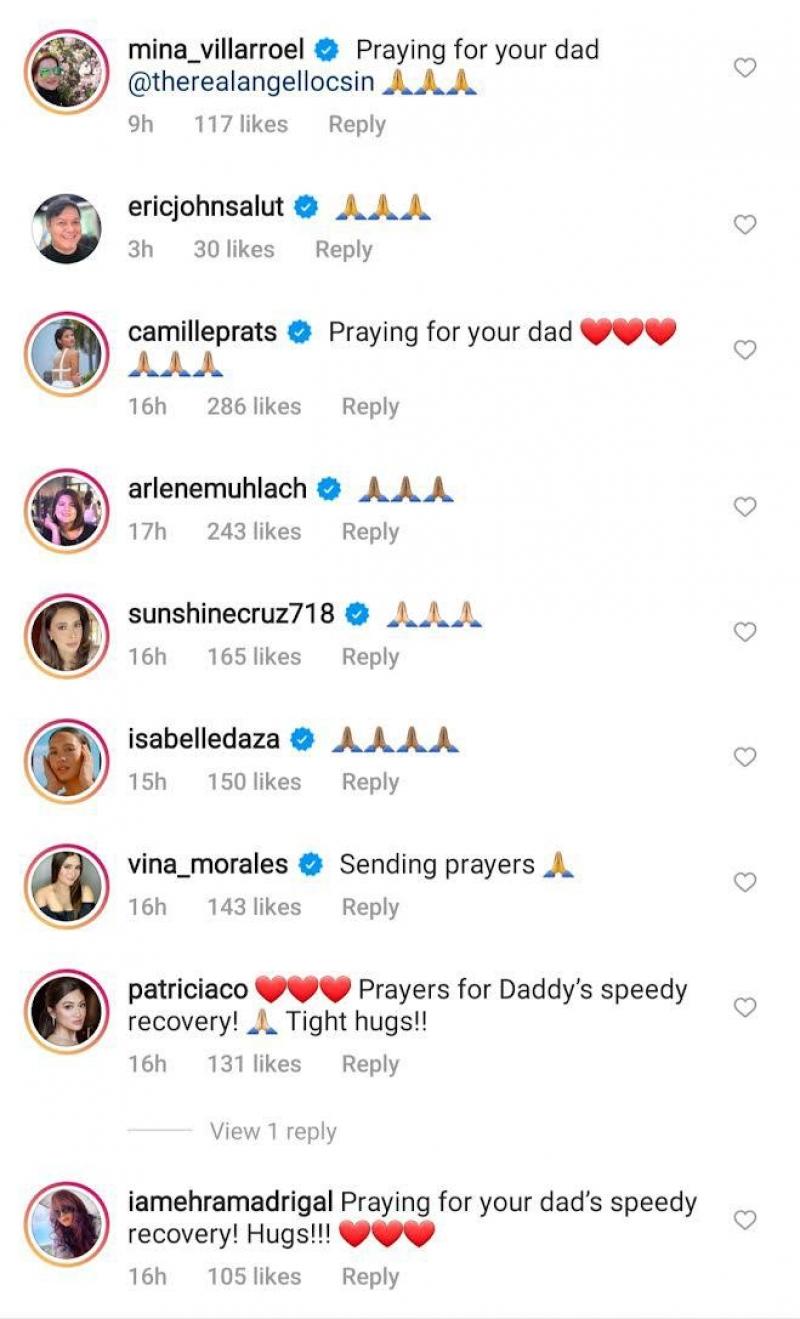This screenshot has height=1319, width=800.
Task: Heart patriciaco's speedy recovery comment
Action: coord(745,1007)
